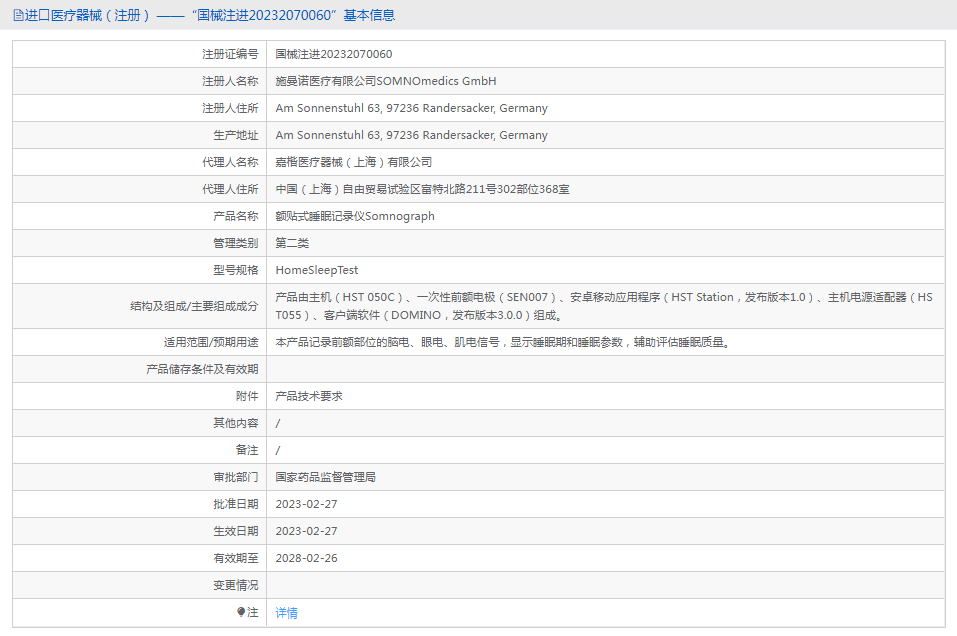Select registrant name 施曼诺医疗有限公司SOMNOmedics GmbH
Screen dimensions: 957x636
386,81
